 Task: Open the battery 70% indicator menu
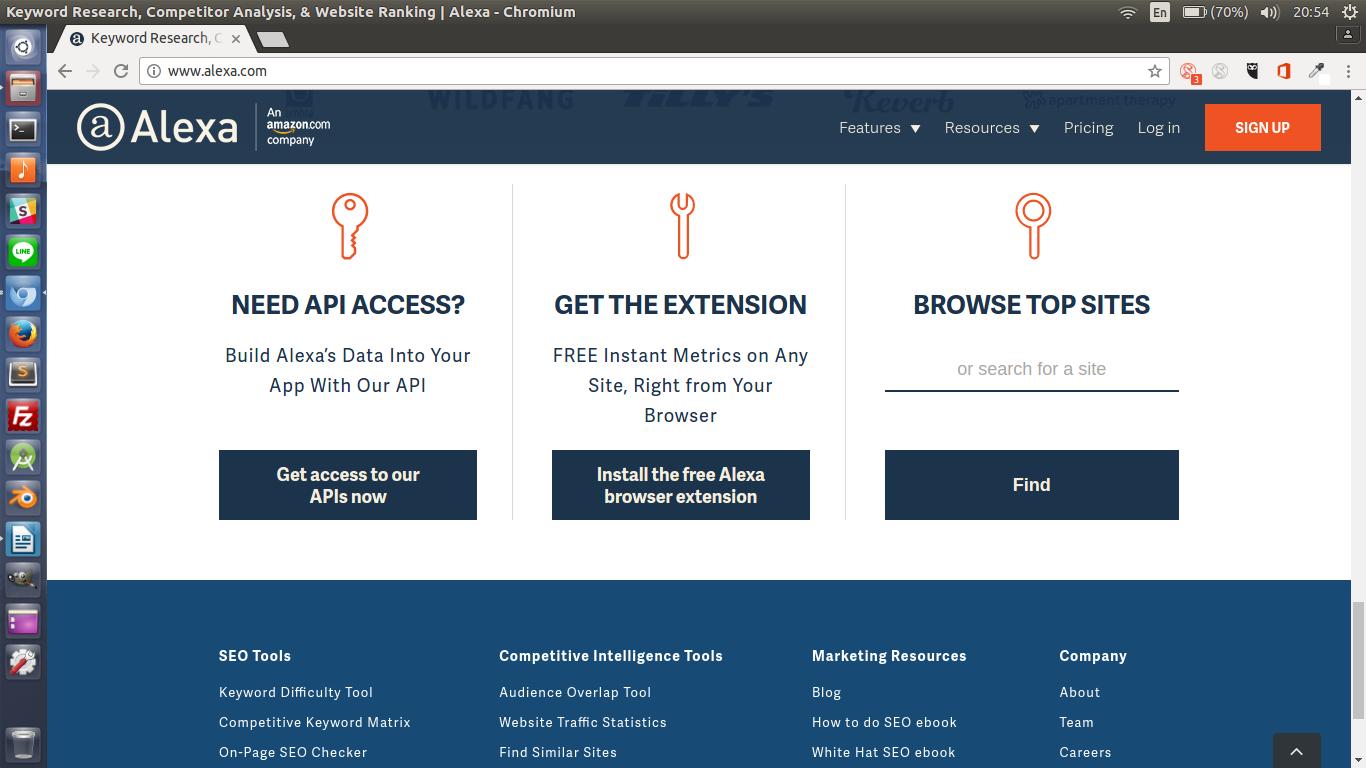[1215, 12]
